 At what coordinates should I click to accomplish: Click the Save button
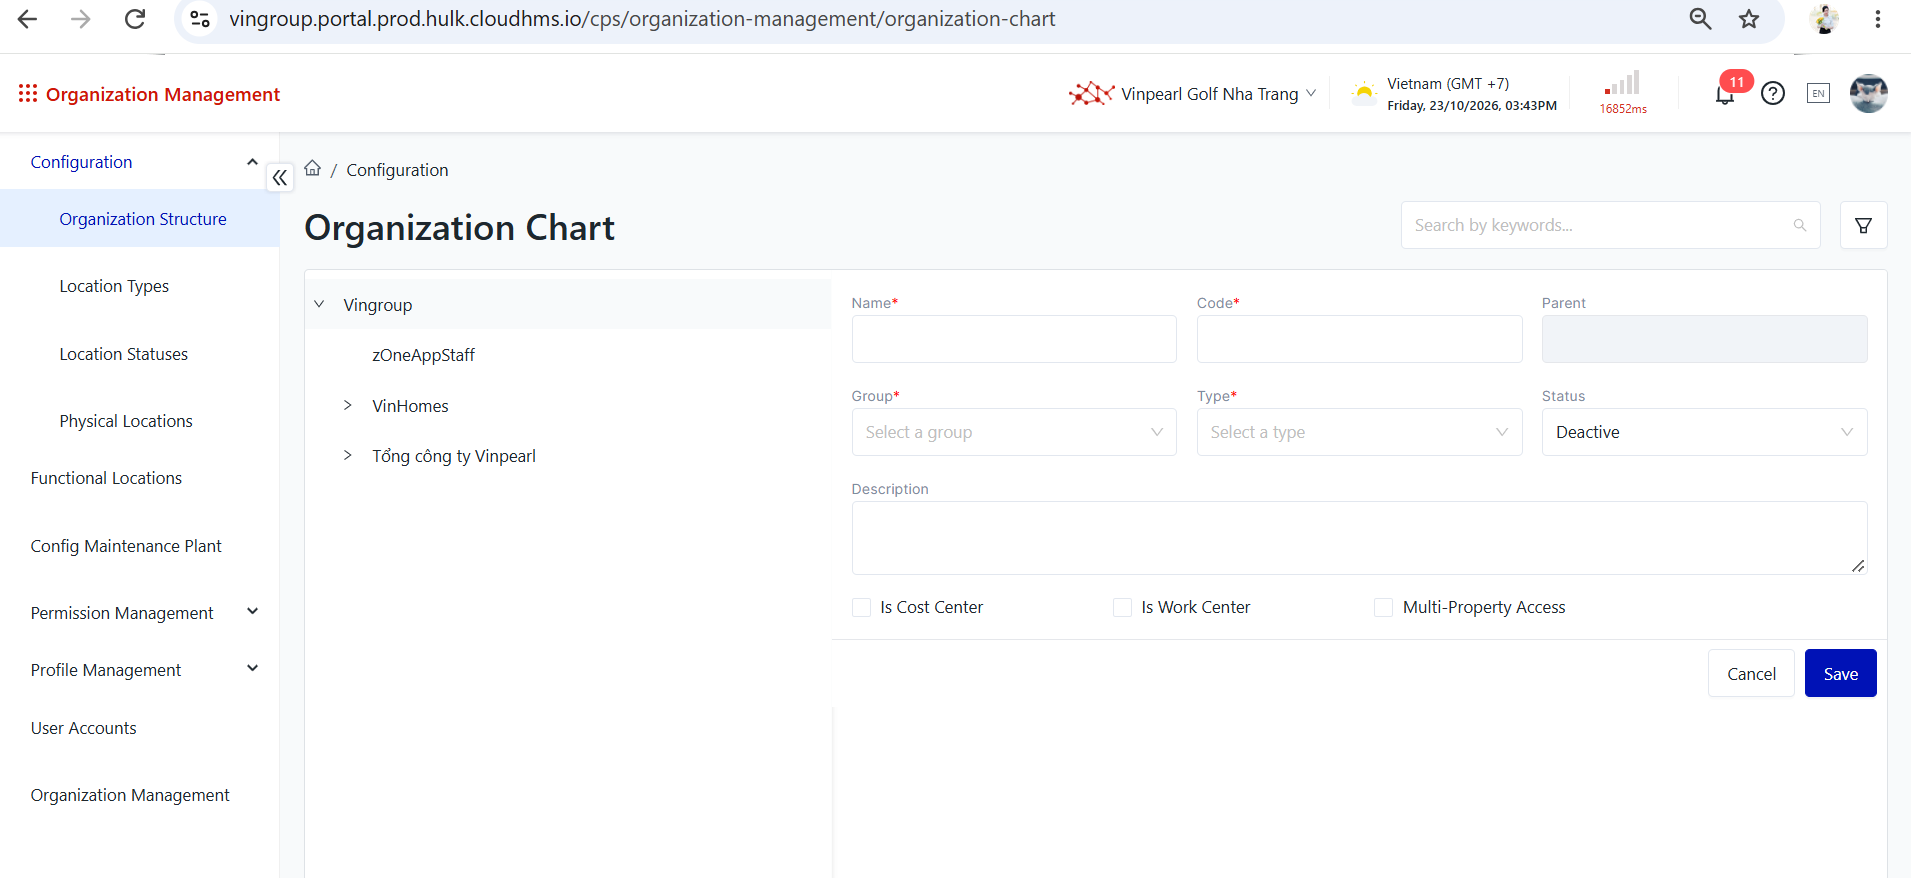click(1840, 673)
